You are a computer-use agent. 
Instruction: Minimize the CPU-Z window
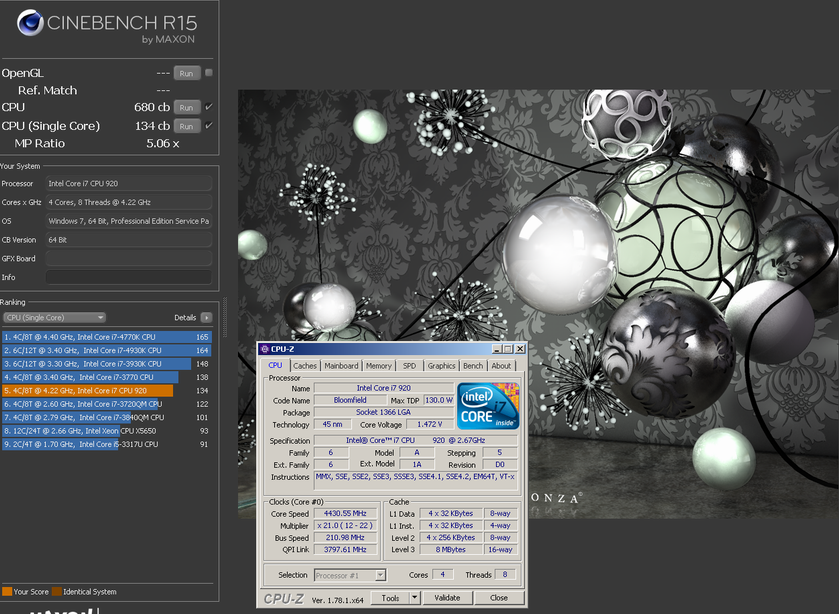click(497, 349)
